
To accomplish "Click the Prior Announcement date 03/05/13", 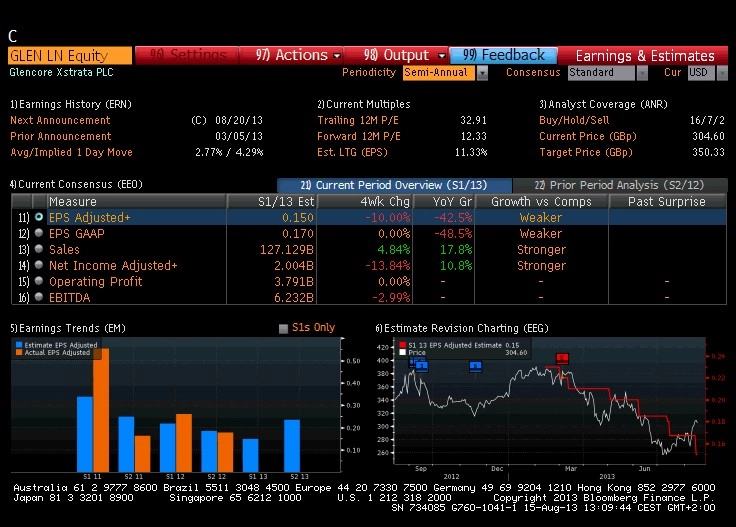I will point(239,136).
